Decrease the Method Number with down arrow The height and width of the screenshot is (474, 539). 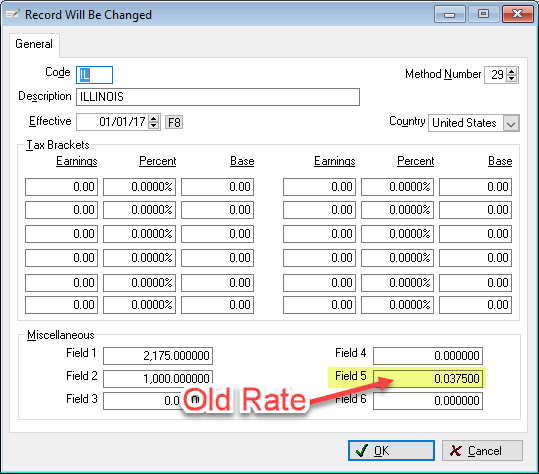click(x=512, y=78)
